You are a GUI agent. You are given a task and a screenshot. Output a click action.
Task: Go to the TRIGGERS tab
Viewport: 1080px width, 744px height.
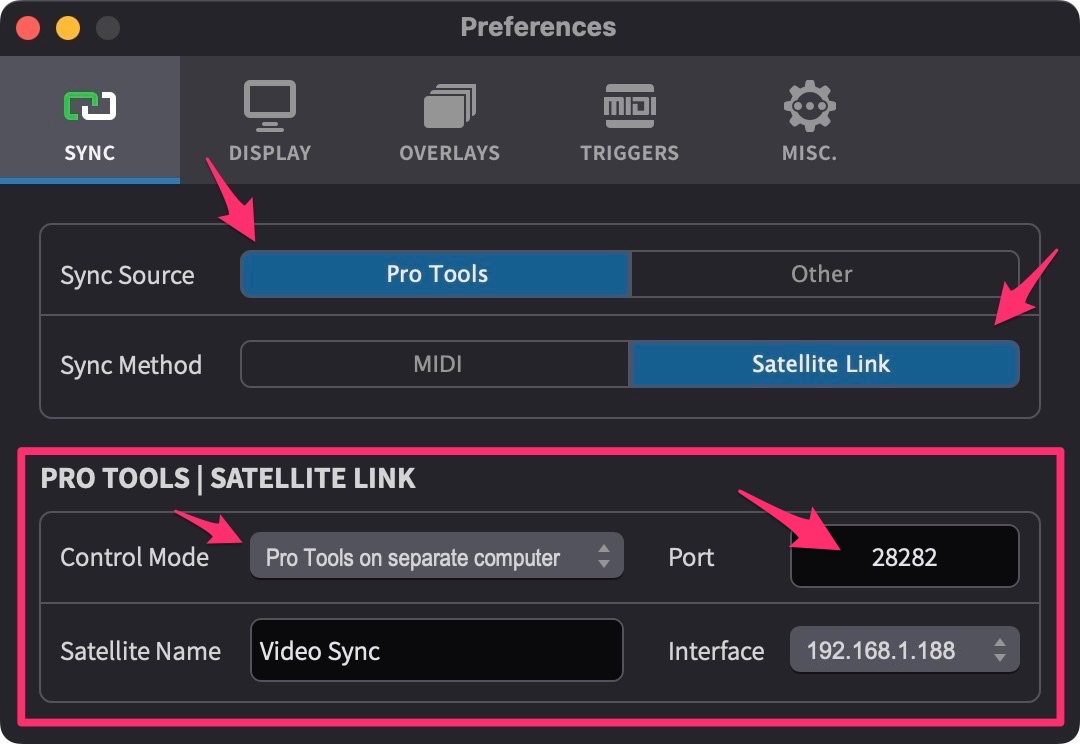click(x=630, y=120)
